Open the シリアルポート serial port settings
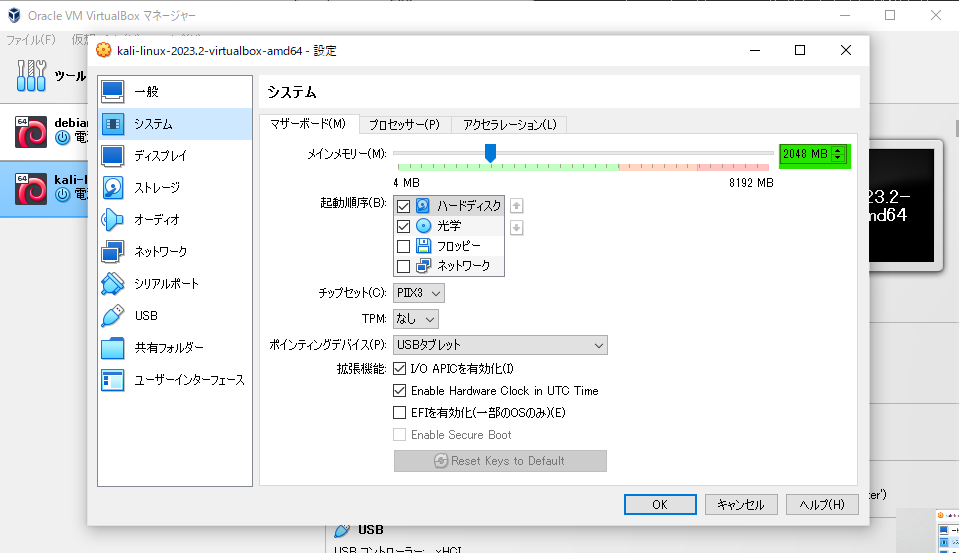The image size is (959, 553). pyautogui.click(x=175, y=284)
